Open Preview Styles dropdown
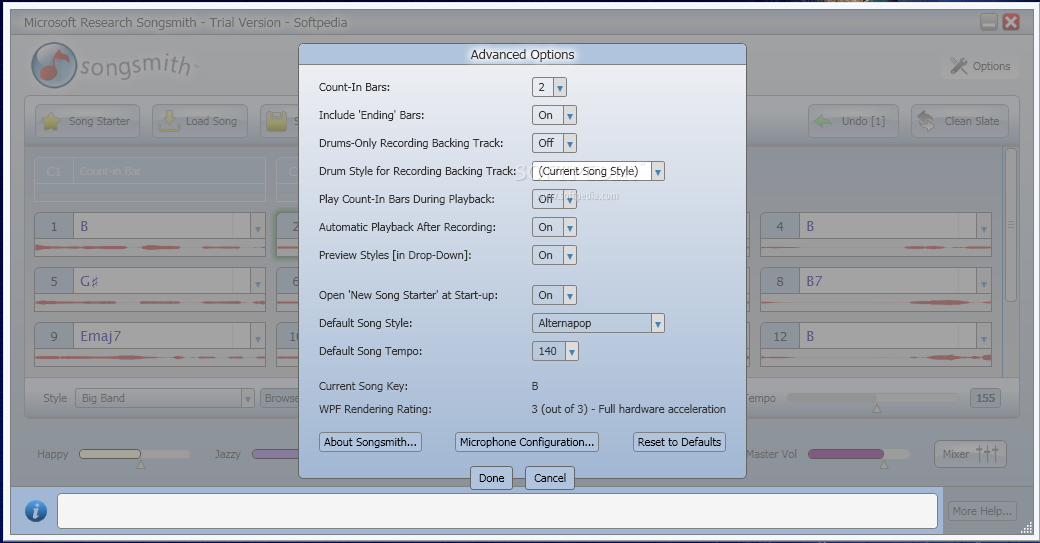Image resolution: width=1040 pixels, height=543 pixels. [x=570, y=255]
